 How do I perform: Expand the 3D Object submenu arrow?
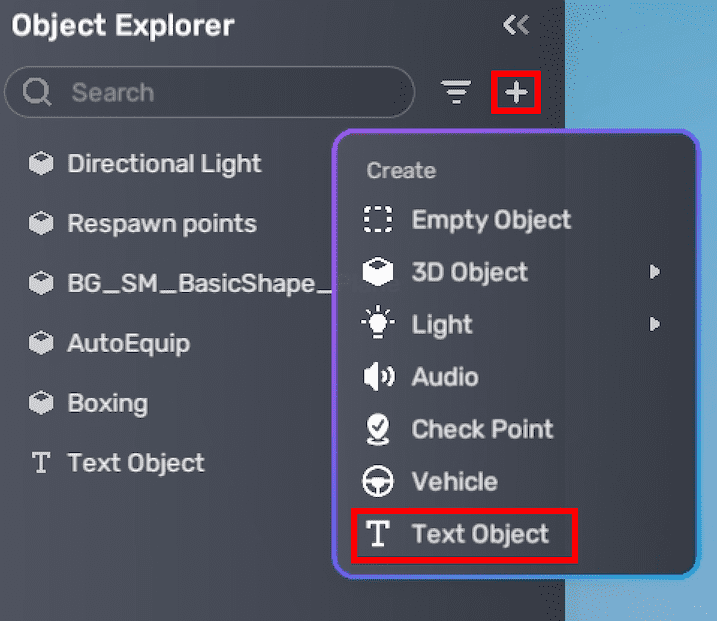pyautogui.click(x=655, y=272)
